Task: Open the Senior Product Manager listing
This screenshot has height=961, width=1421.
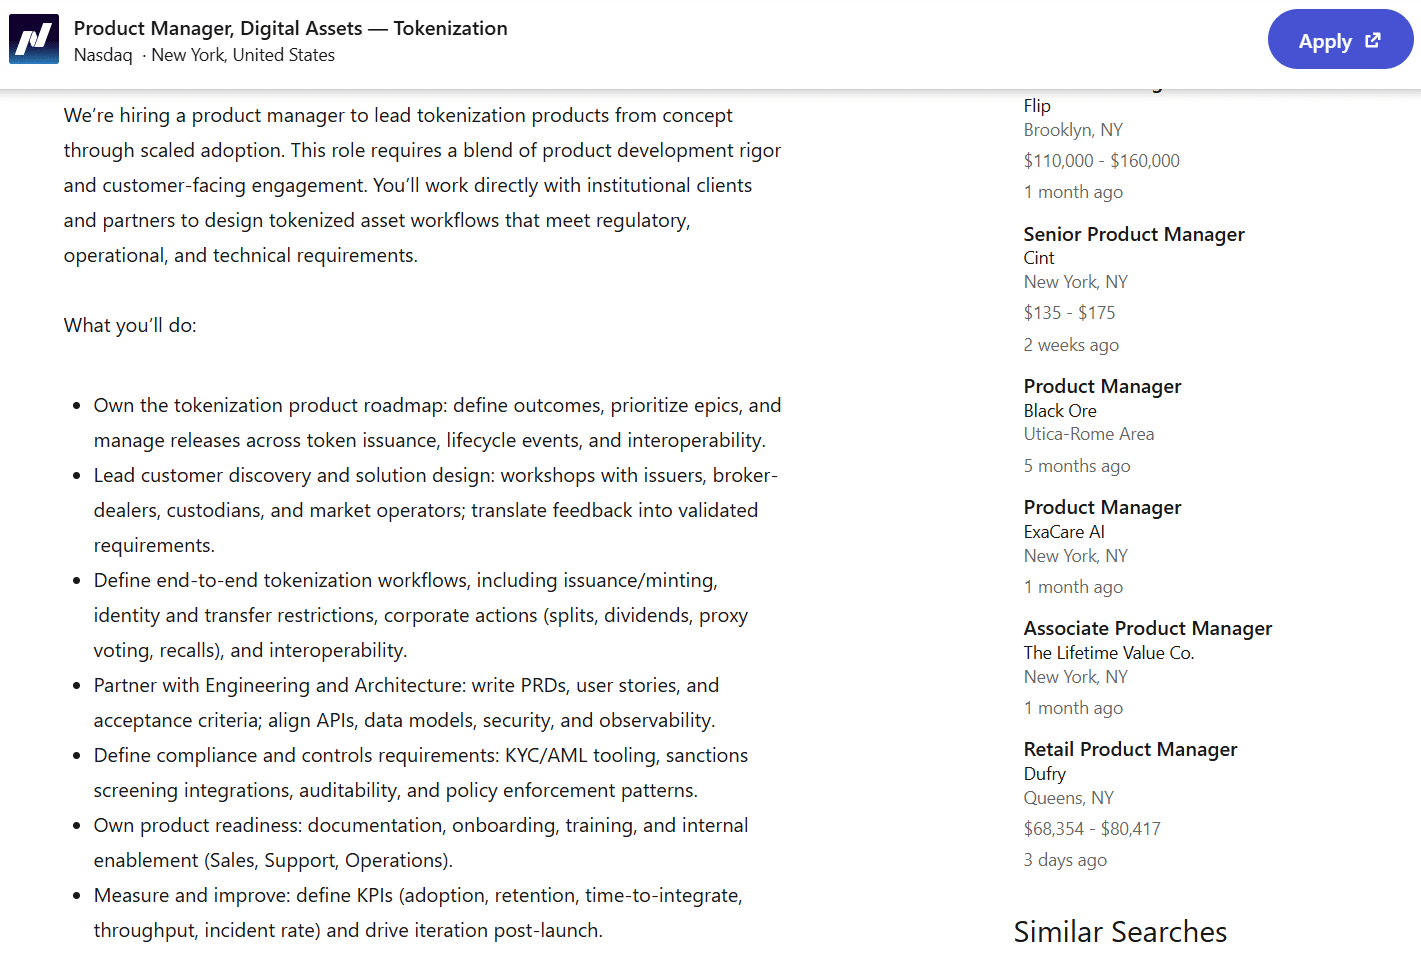Action: (x=1133, y=234)
